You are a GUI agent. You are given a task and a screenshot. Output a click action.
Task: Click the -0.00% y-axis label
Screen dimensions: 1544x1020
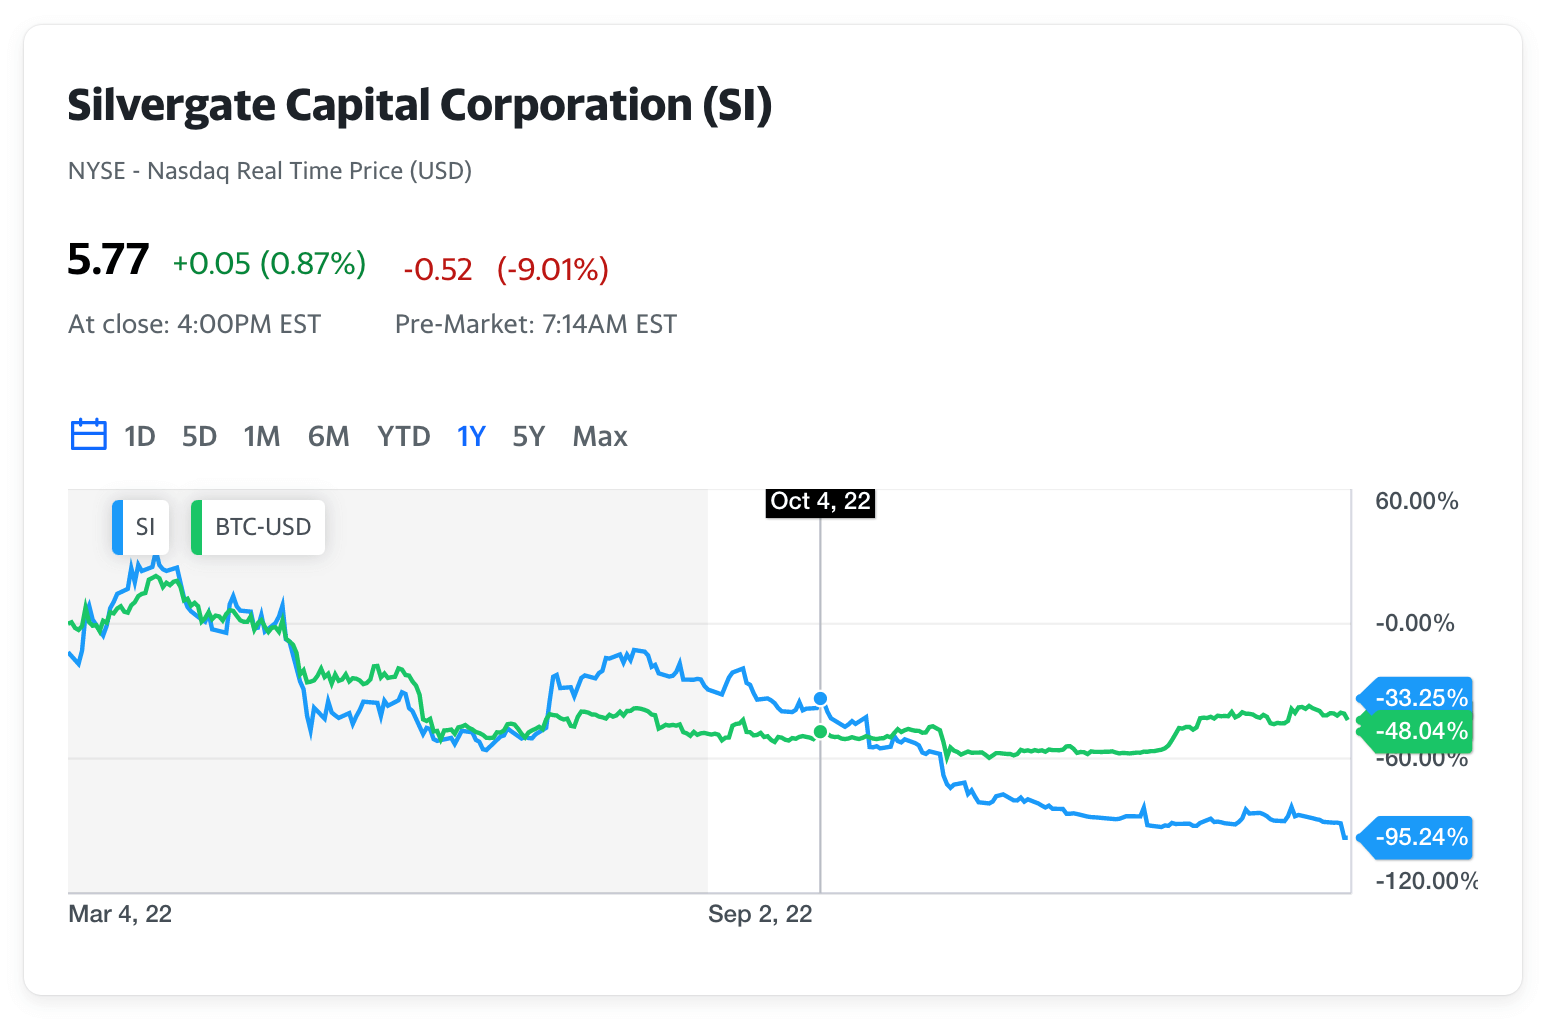1415,623
